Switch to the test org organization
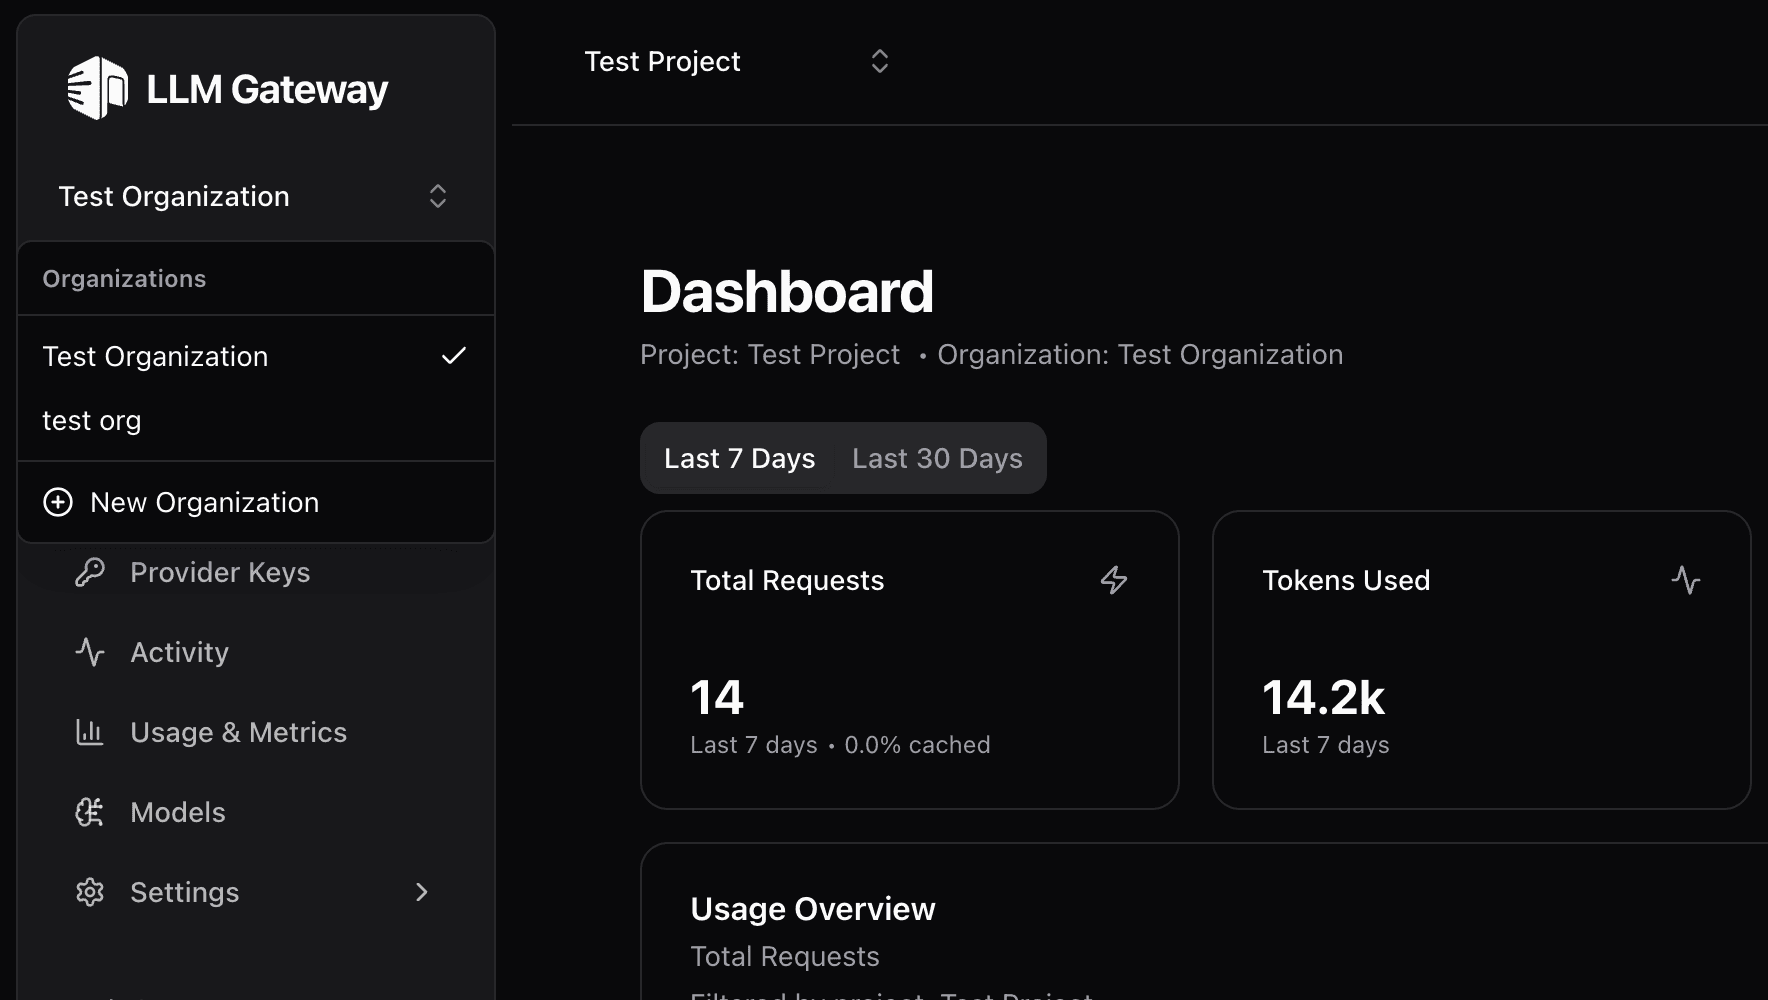Viewport: 1768px width, 1000px height. [x=91, y=420]
